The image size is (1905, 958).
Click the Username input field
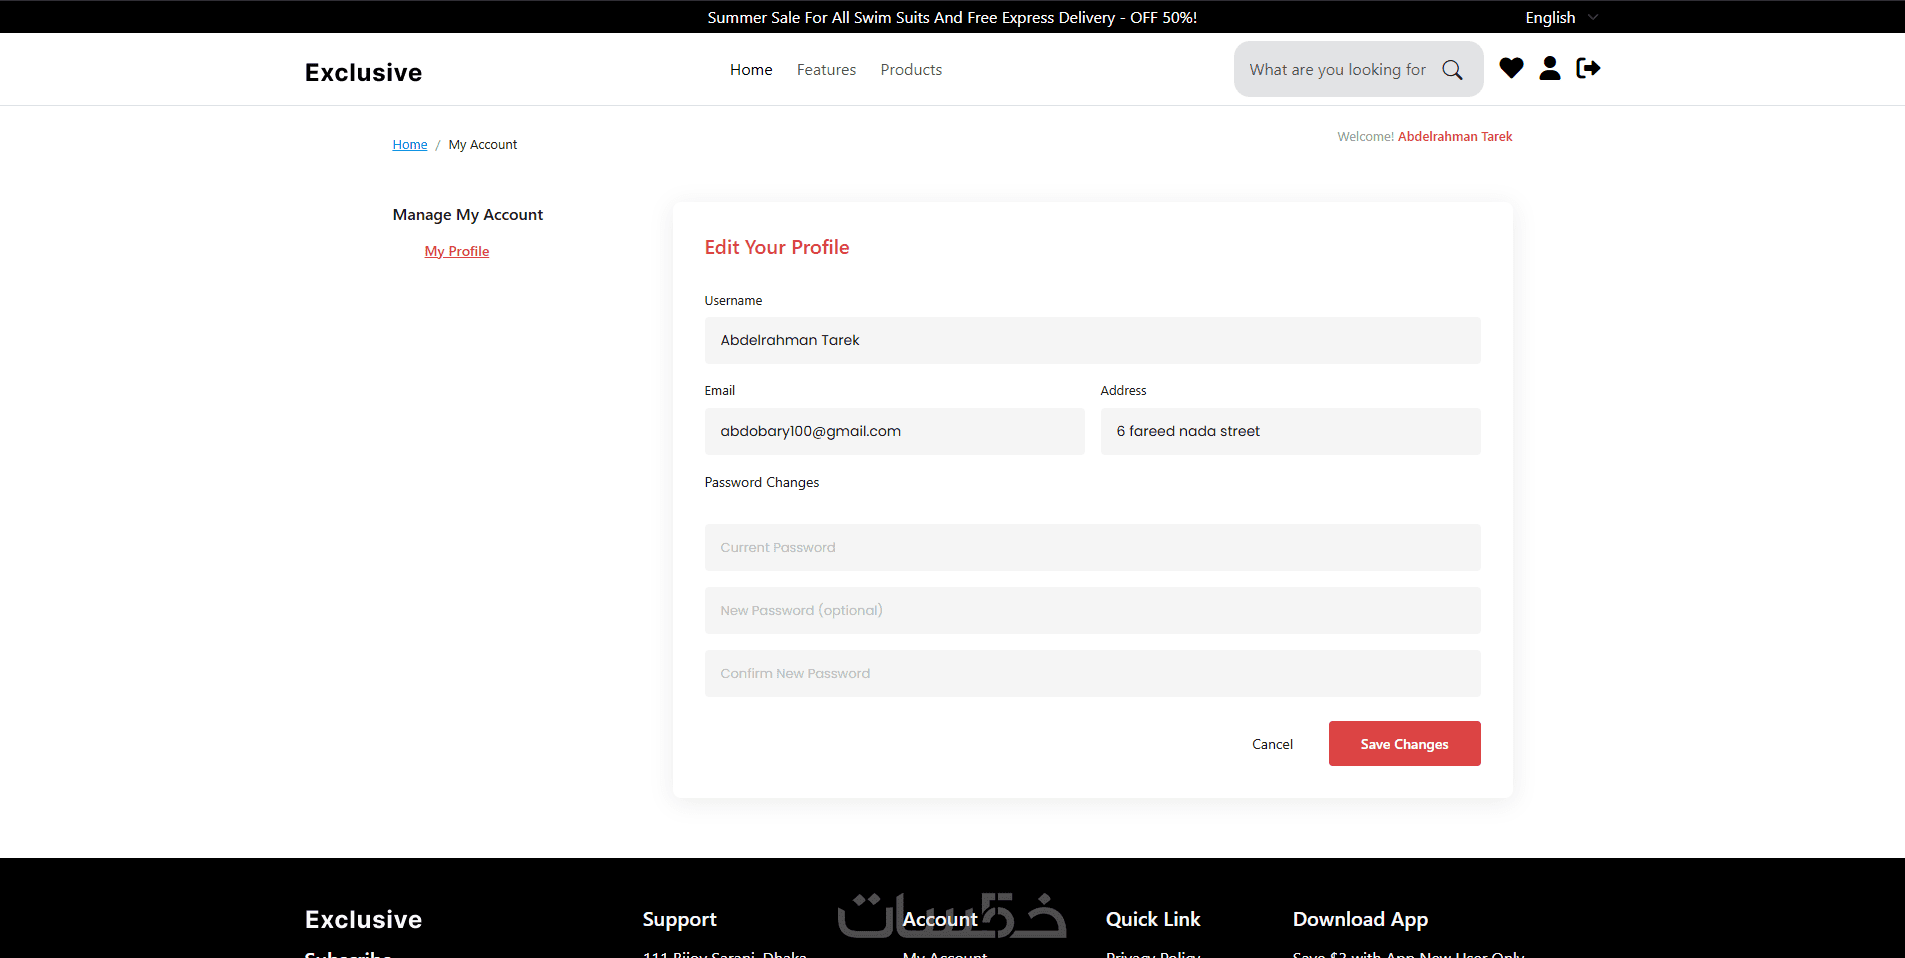tap(1092, 340)
